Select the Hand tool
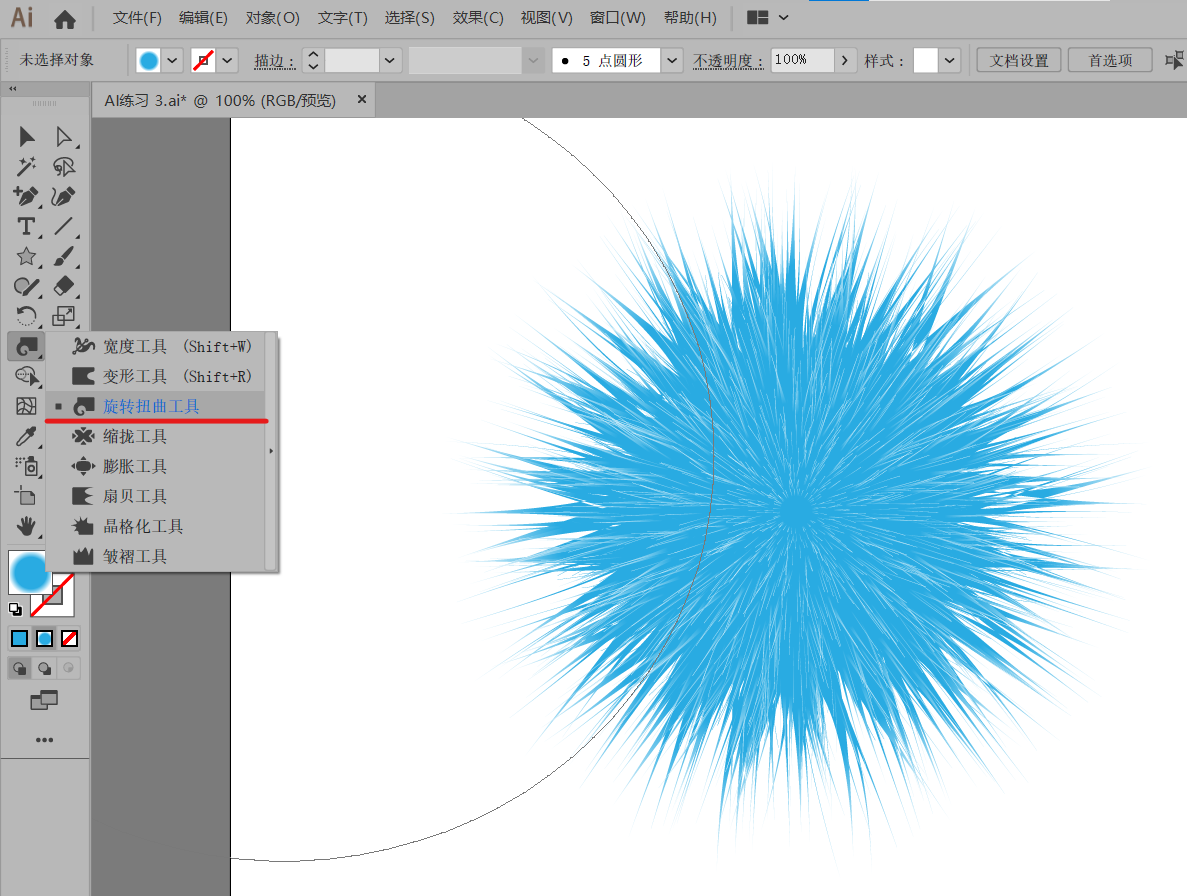 coord(26,526)
